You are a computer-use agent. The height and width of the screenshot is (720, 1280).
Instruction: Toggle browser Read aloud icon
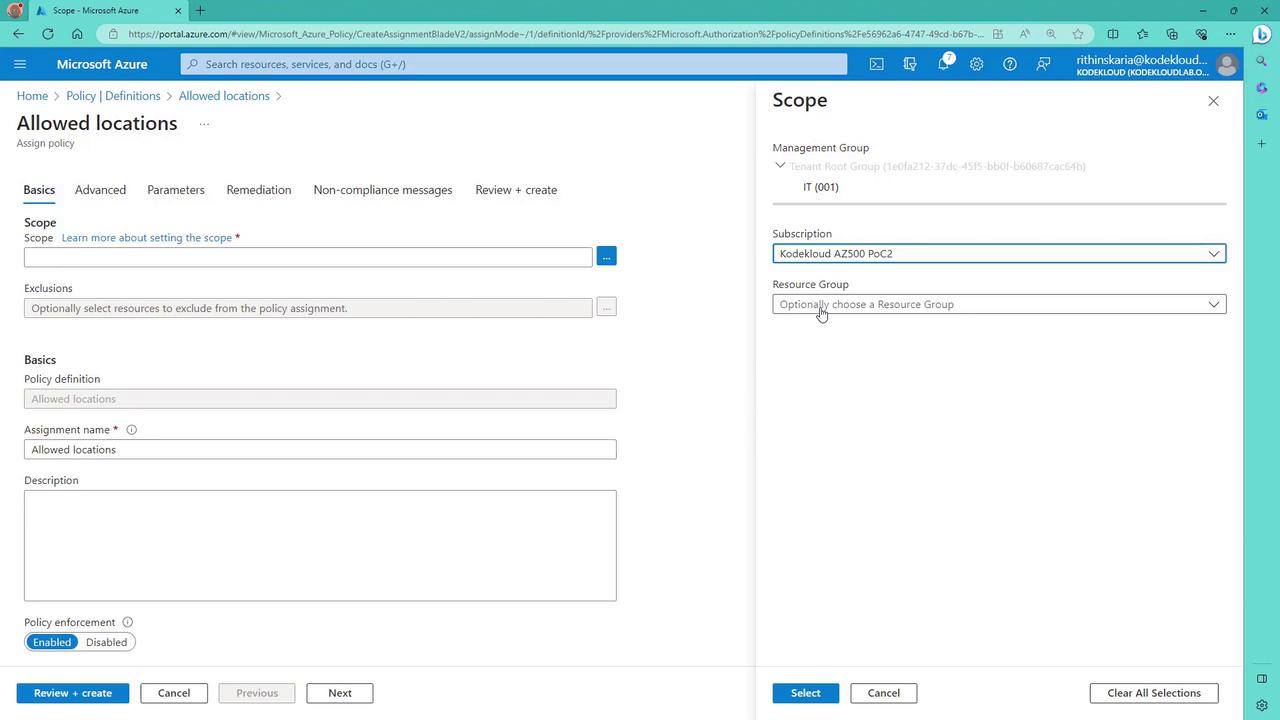pyautogui.click(x=1024, y=34)
